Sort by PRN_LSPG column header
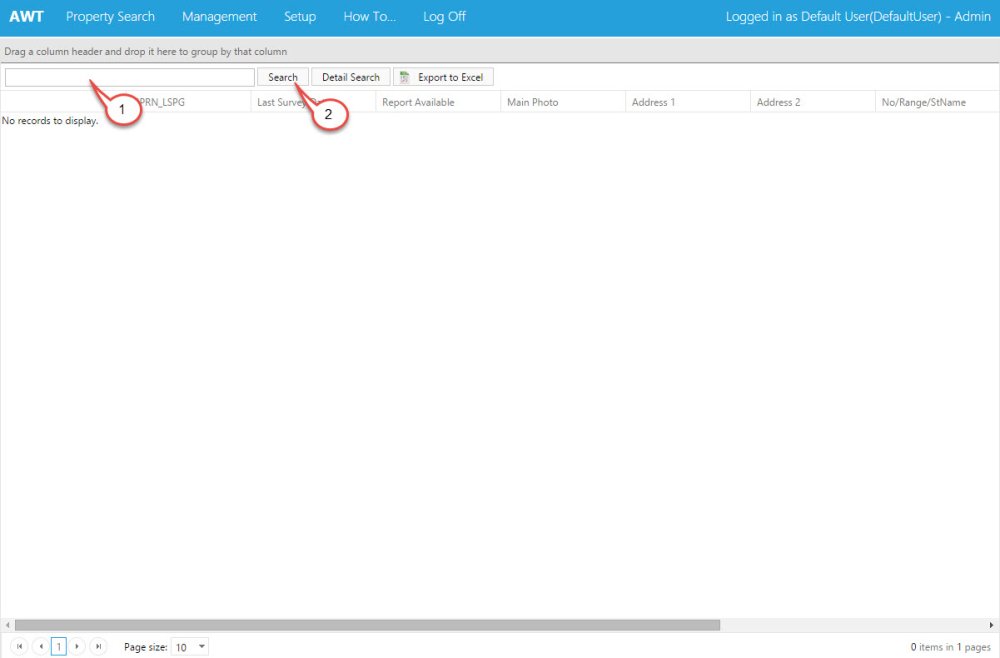The height and width of the screenshot is (658, 1000). (x=163, y=102)
